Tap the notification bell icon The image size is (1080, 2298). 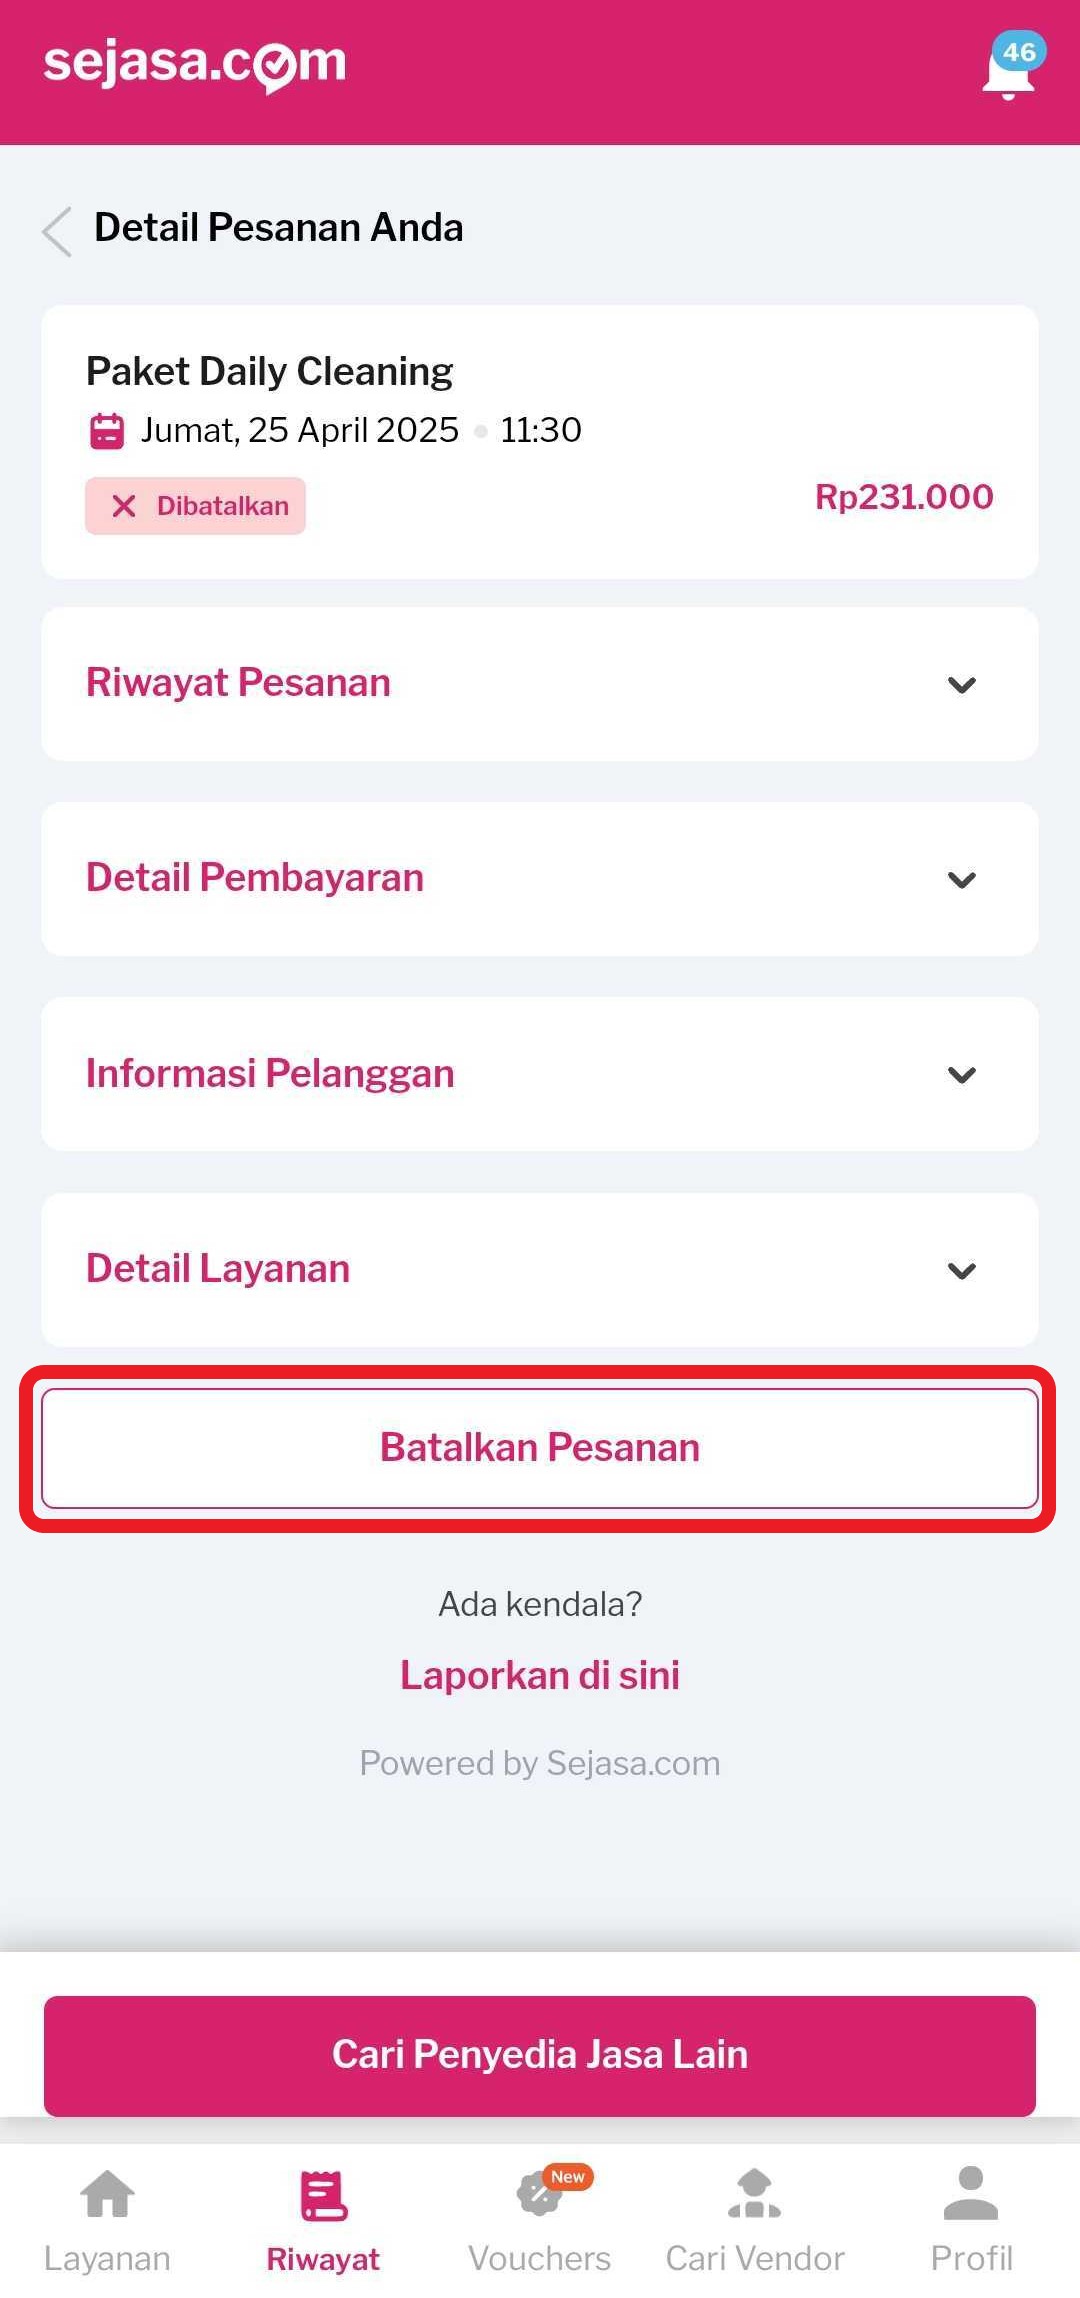pos(1008,72)
